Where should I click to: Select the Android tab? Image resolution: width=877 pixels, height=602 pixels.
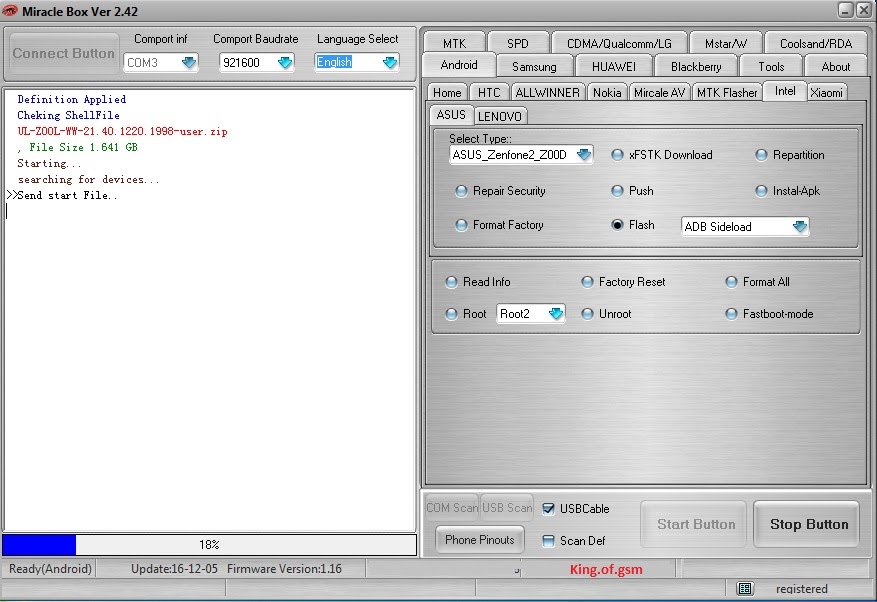459,65
